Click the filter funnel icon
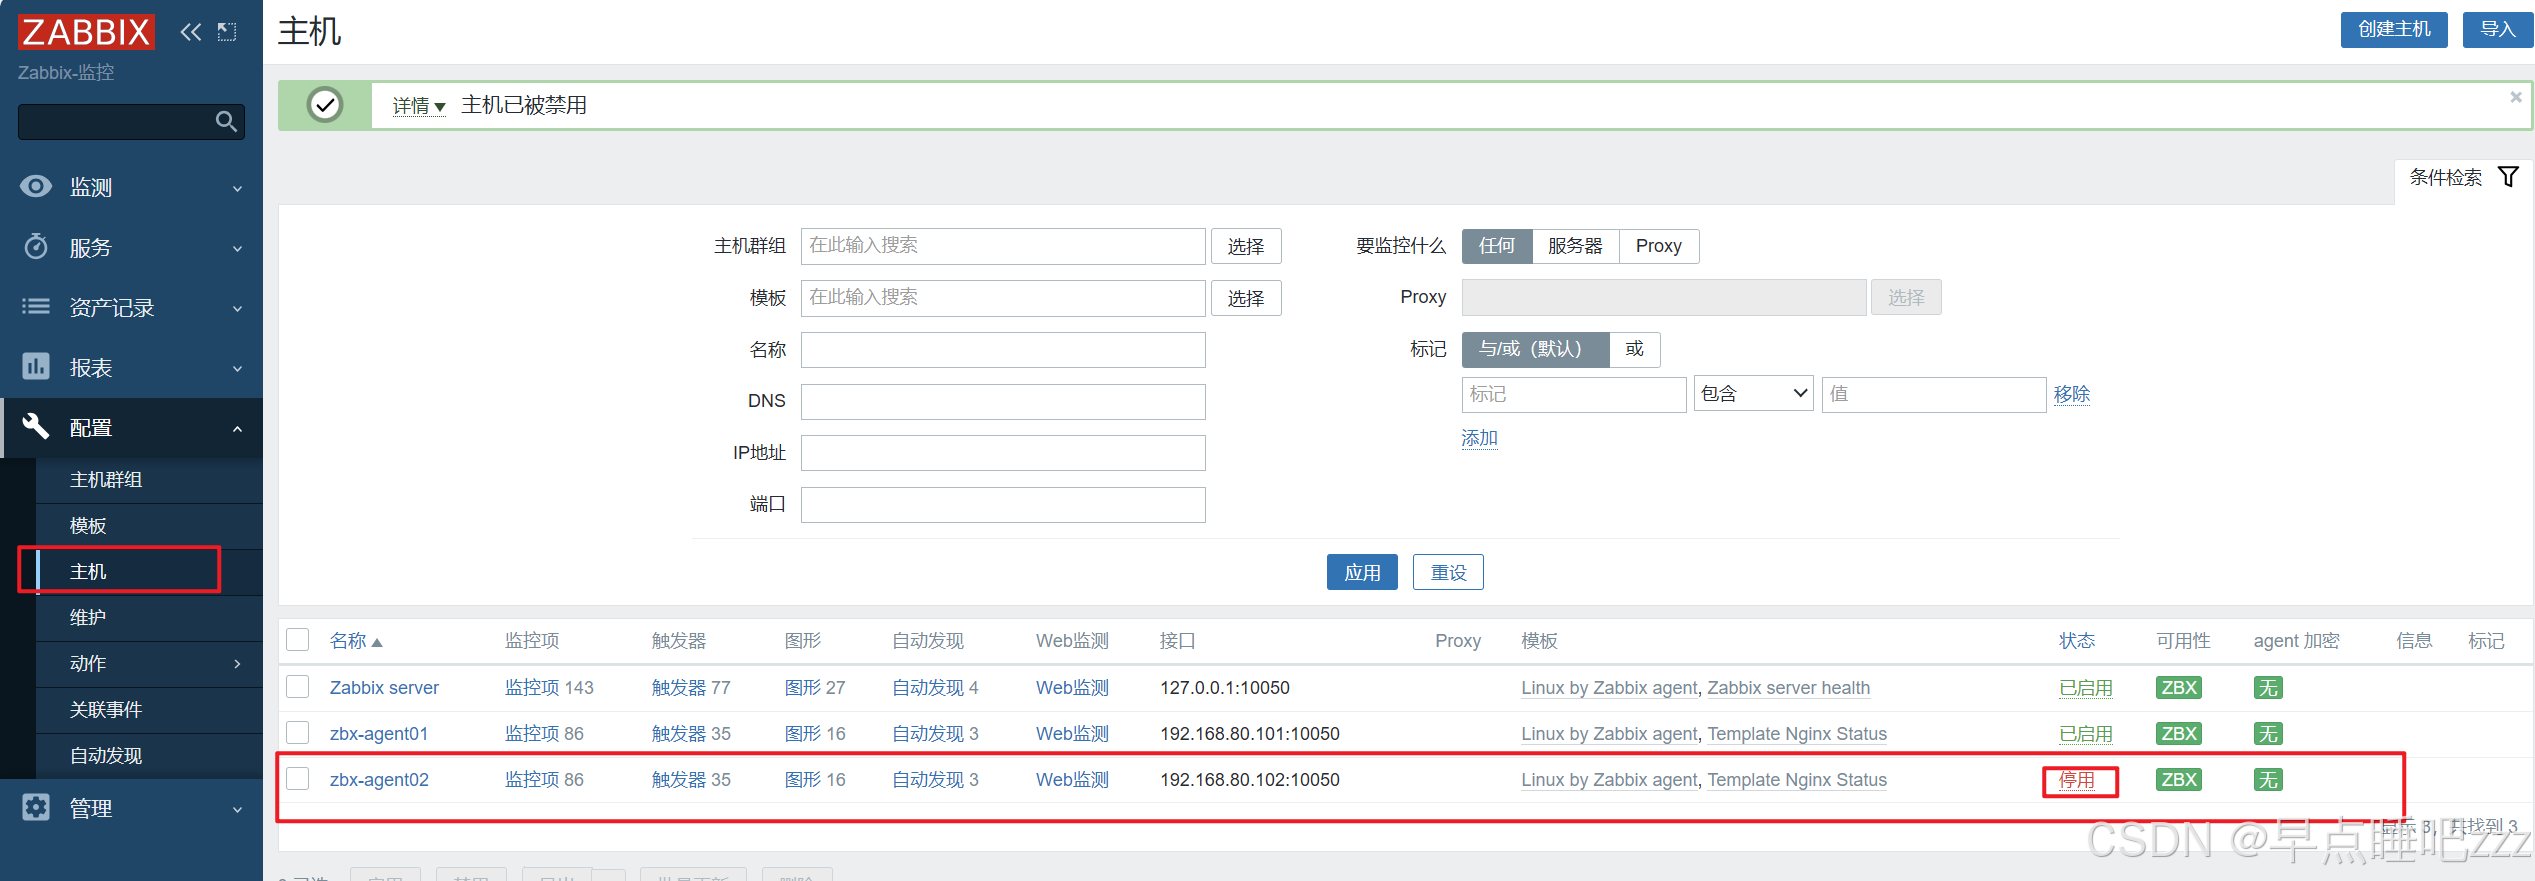The image size is (2535, 881). pyautogui.click(x=2508, y=177)
